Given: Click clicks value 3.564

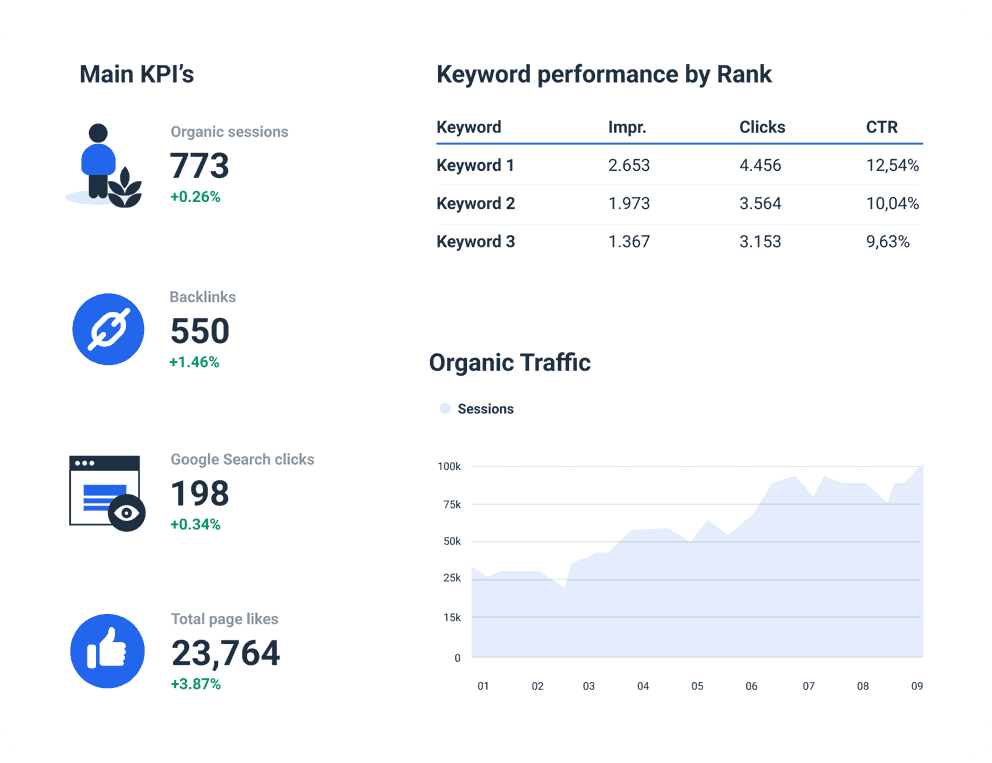Looking at the screenshot, I should 760,203.
